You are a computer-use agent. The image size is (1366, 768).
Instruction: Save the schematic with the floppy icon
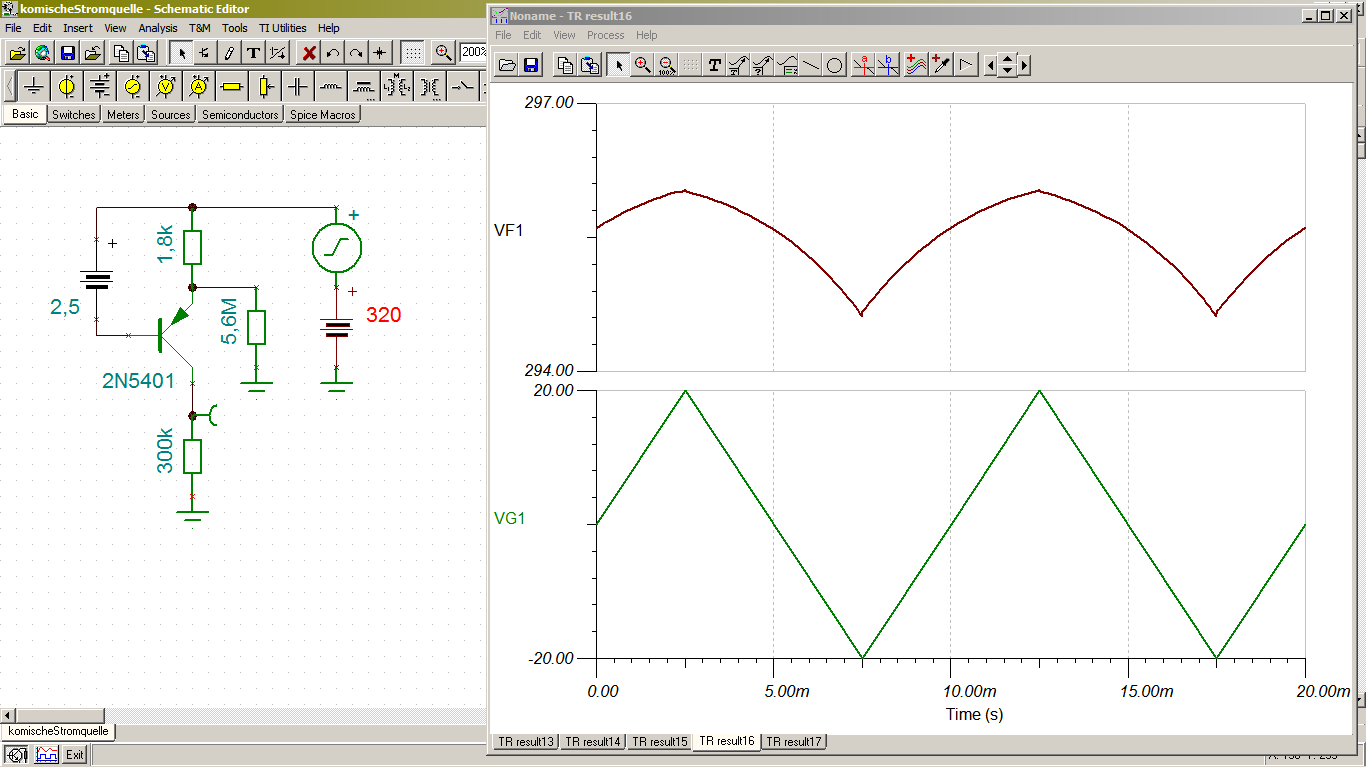[68, 53]
